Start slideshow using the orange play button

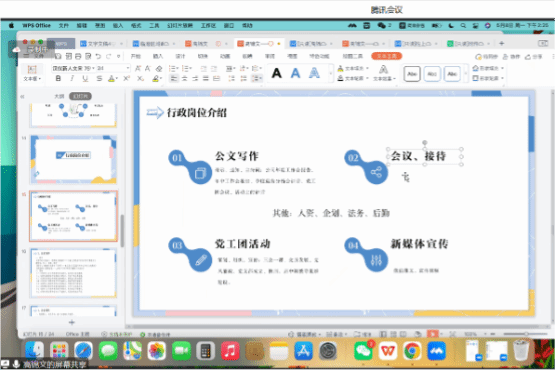[x=432, y=334]
